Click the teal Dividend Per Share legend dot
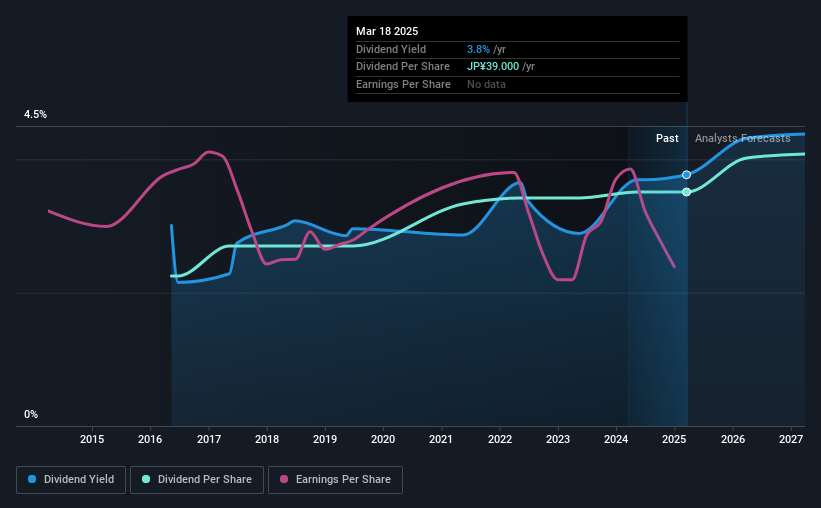Viewport: 821px width, 508px height. pyautogui.click(x=146, y=479)
